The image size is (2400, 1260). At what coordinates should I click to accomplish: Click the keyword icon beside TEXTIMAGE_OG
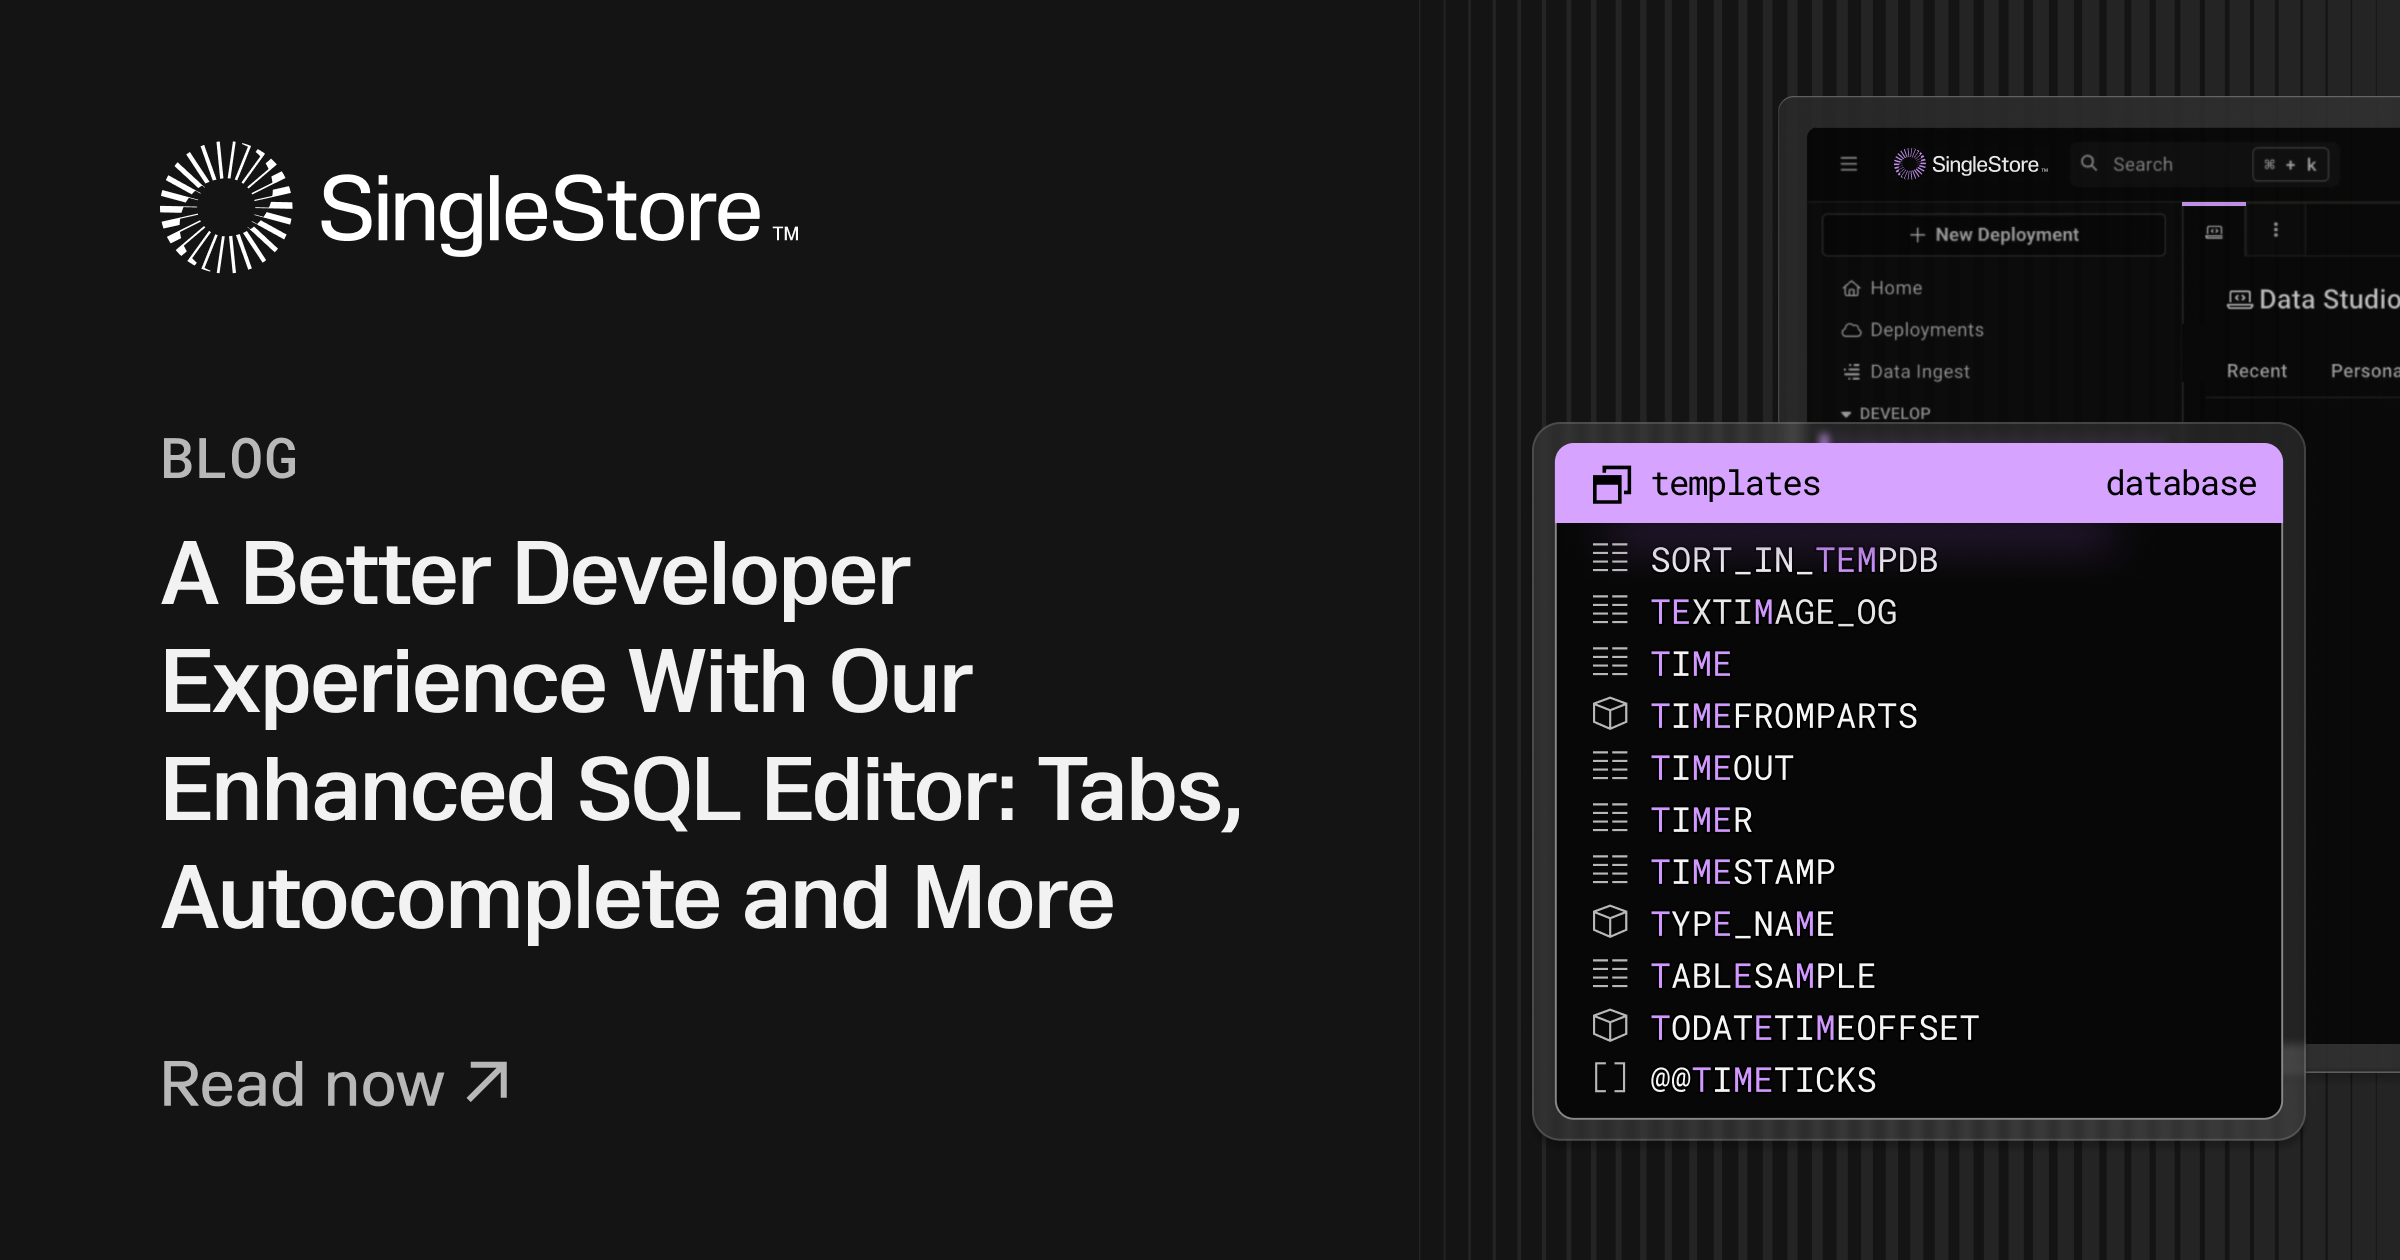[x=1610, y=609]
